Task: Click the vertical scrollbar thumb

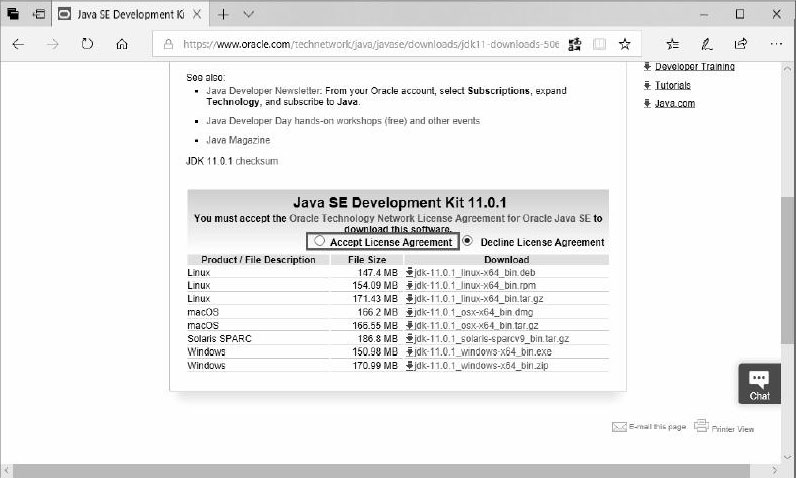Action: click(x=787, y=270)
